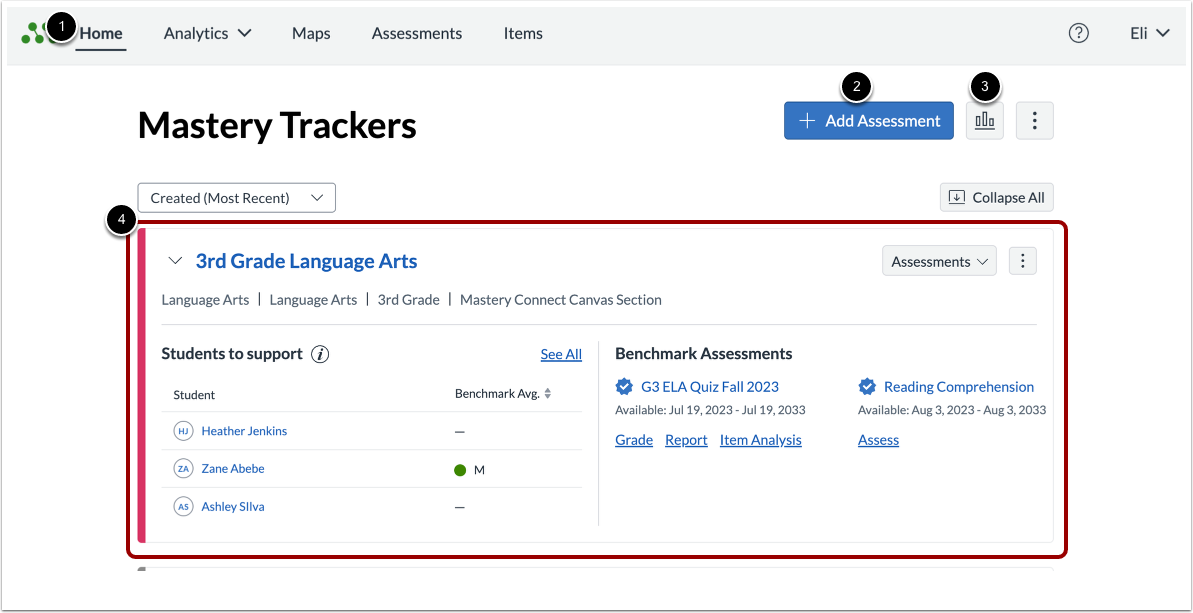Open the Analytics menu
The height and width of the screenshot is (613, 1193).
[207, 33]
